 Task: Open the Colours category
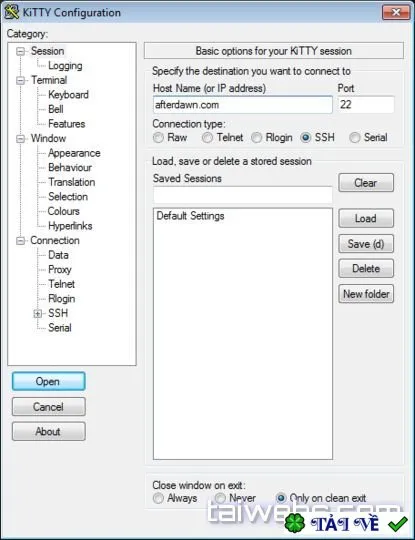[x=64, y=211]
